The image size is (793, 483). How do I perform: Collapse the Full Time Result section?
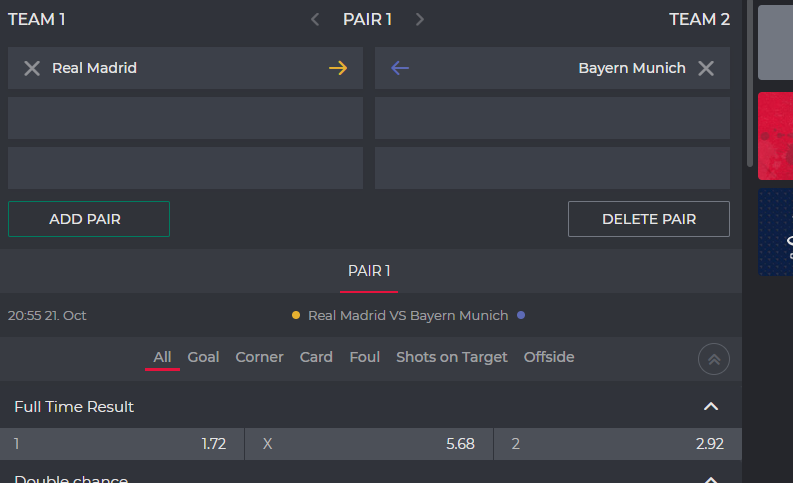711,407
